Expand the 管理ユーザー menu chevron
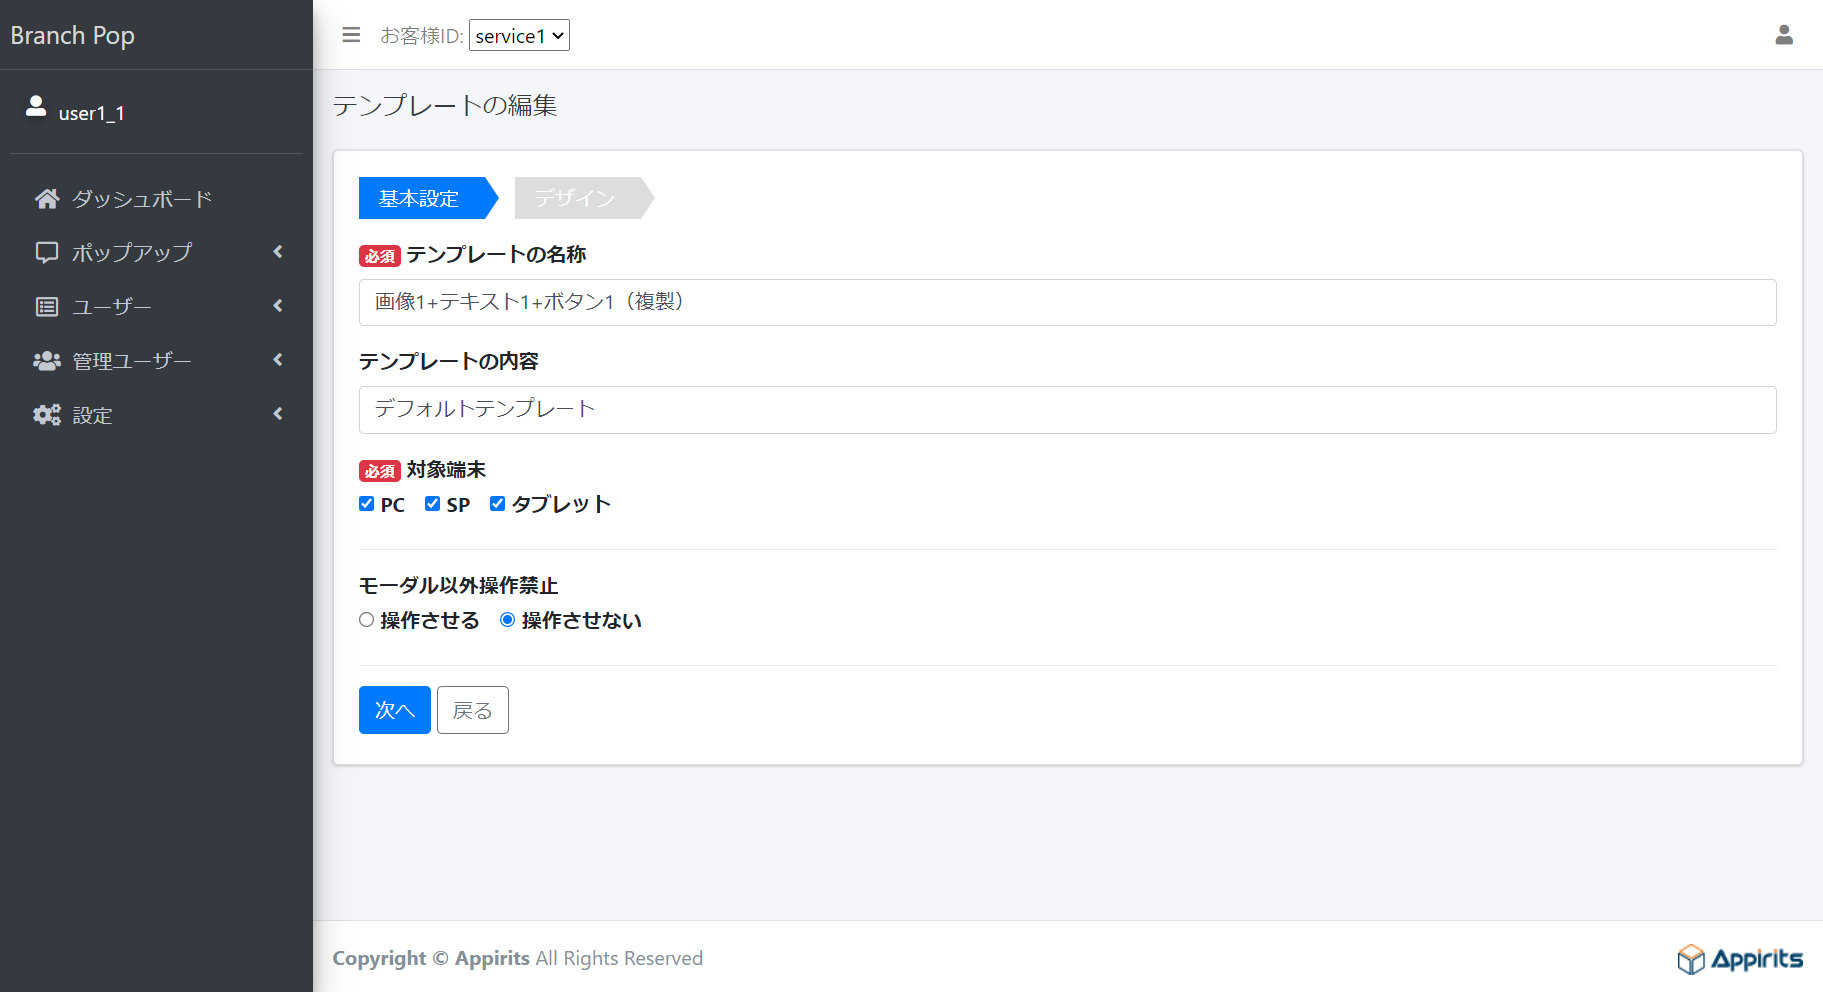Viewport: 1823px width, 992px height. 278,360
